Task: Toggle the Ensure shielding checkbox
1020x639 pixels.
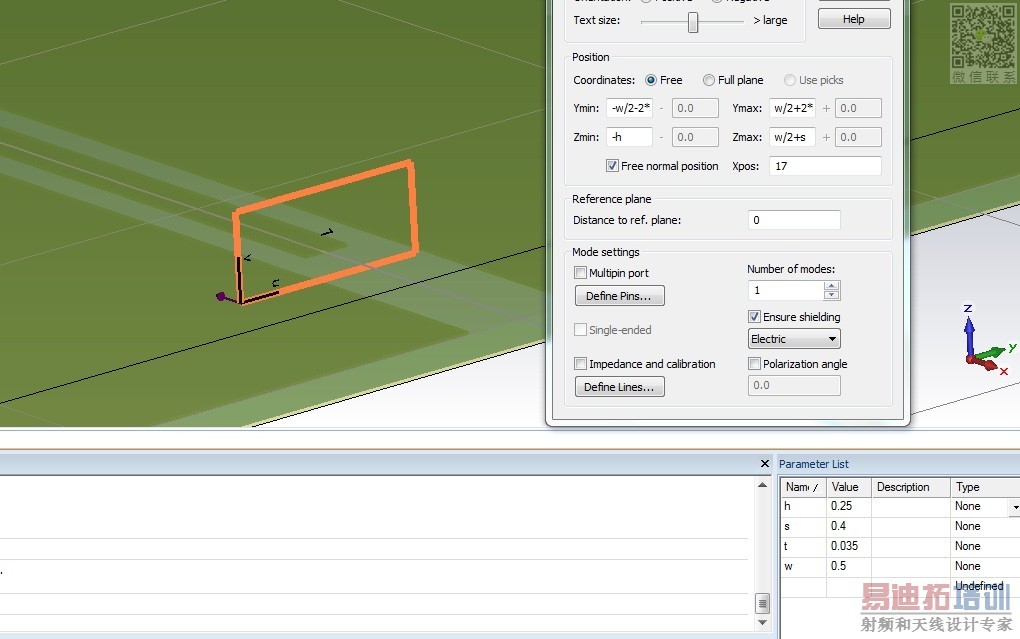Action: click(754, 317)
